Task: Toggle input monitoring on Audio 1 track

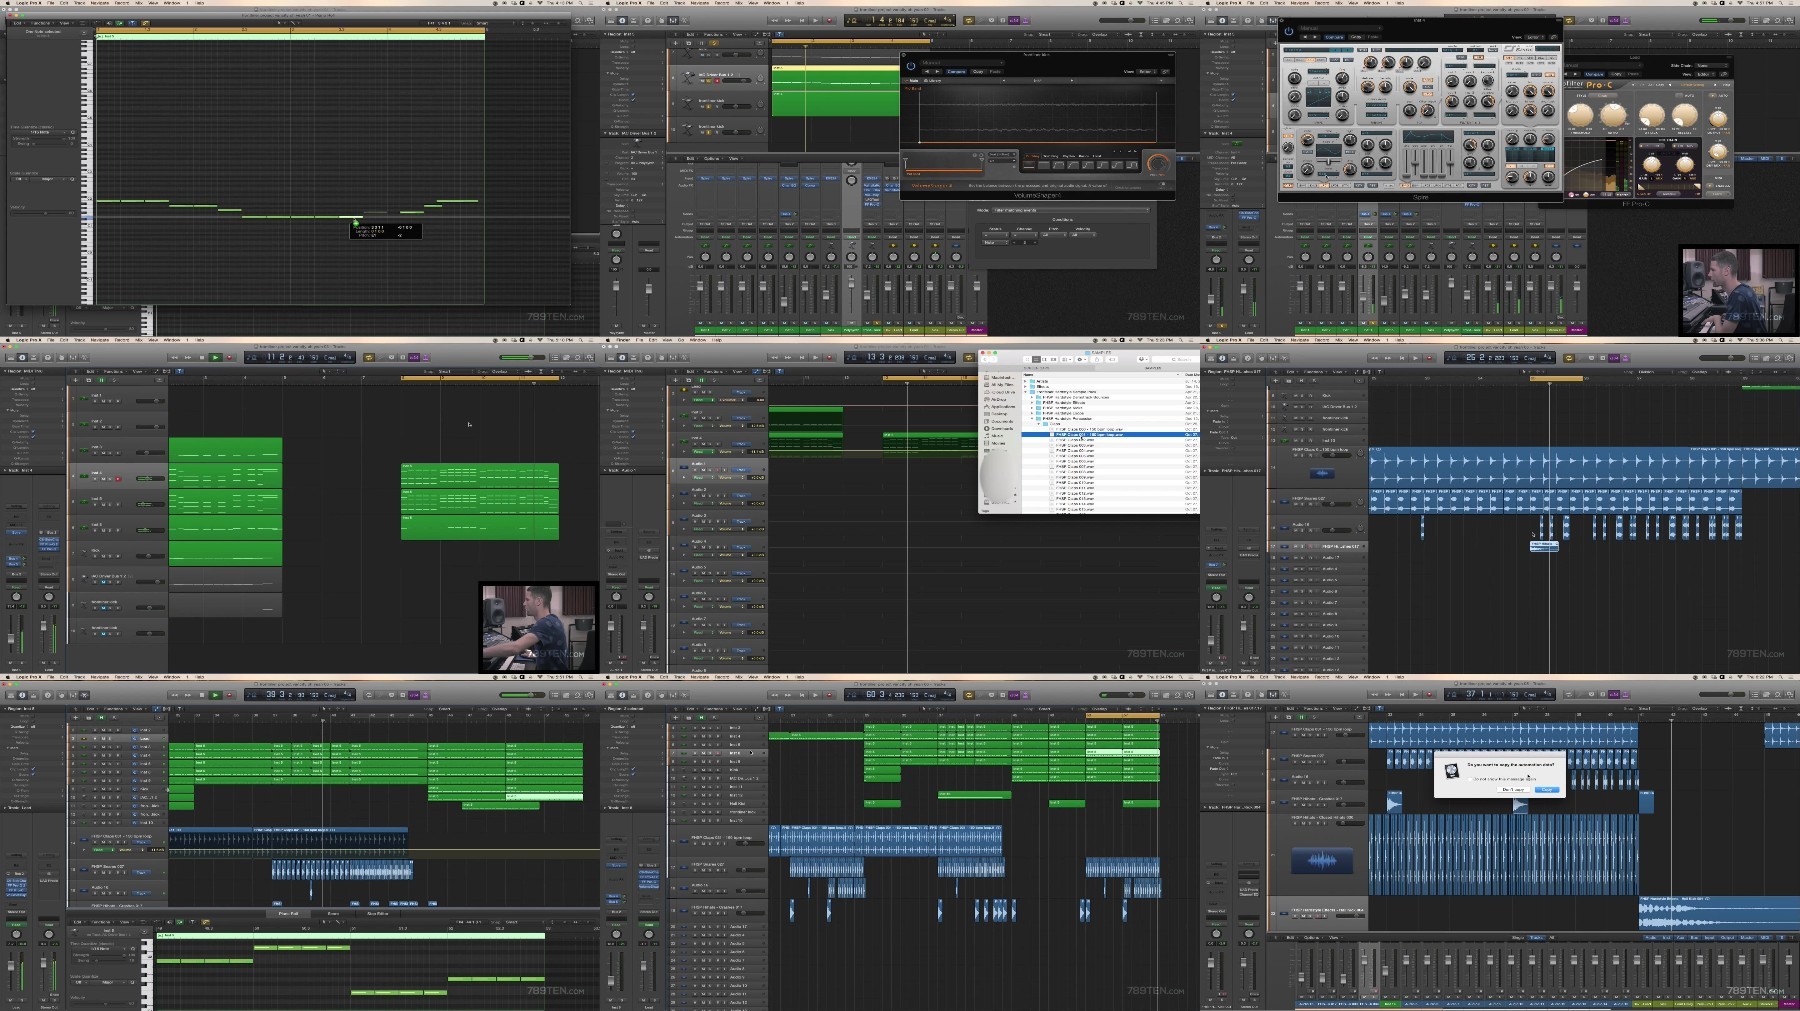Action: click(x=724, y=470)
